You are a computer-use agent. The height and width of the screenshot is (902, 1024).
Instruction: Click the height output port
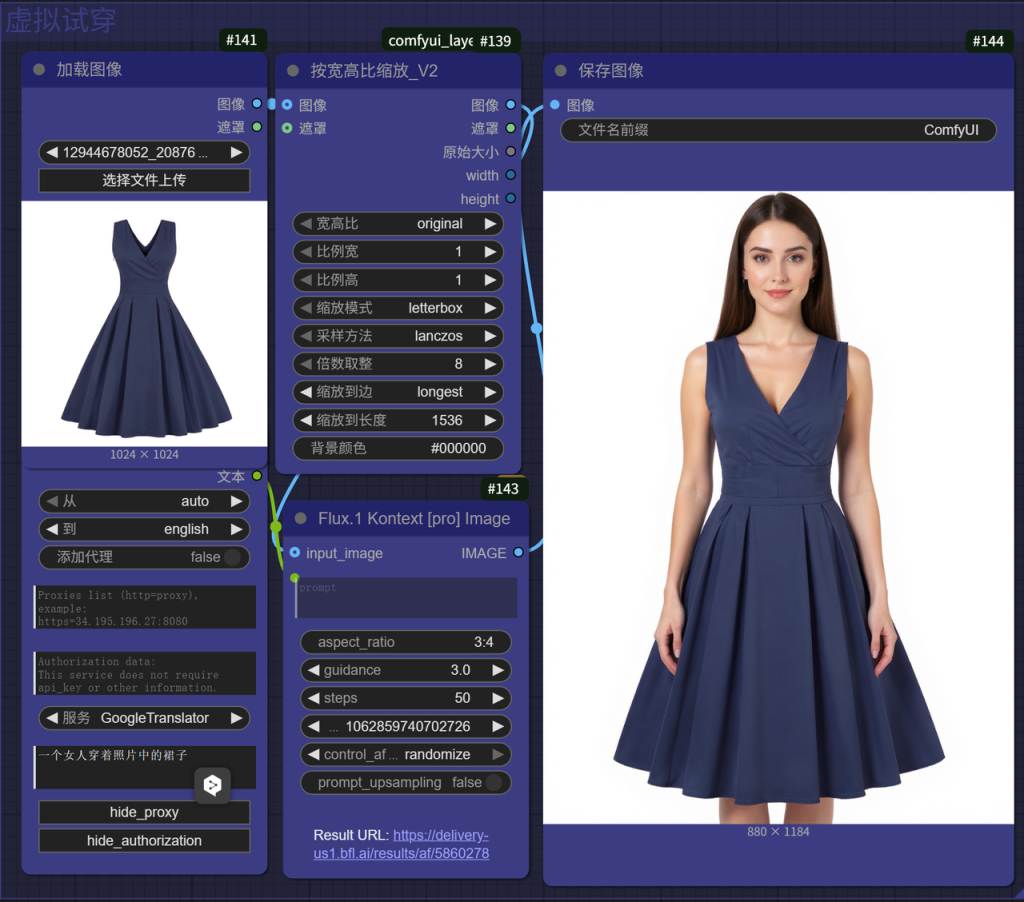[x=511, y=199]
